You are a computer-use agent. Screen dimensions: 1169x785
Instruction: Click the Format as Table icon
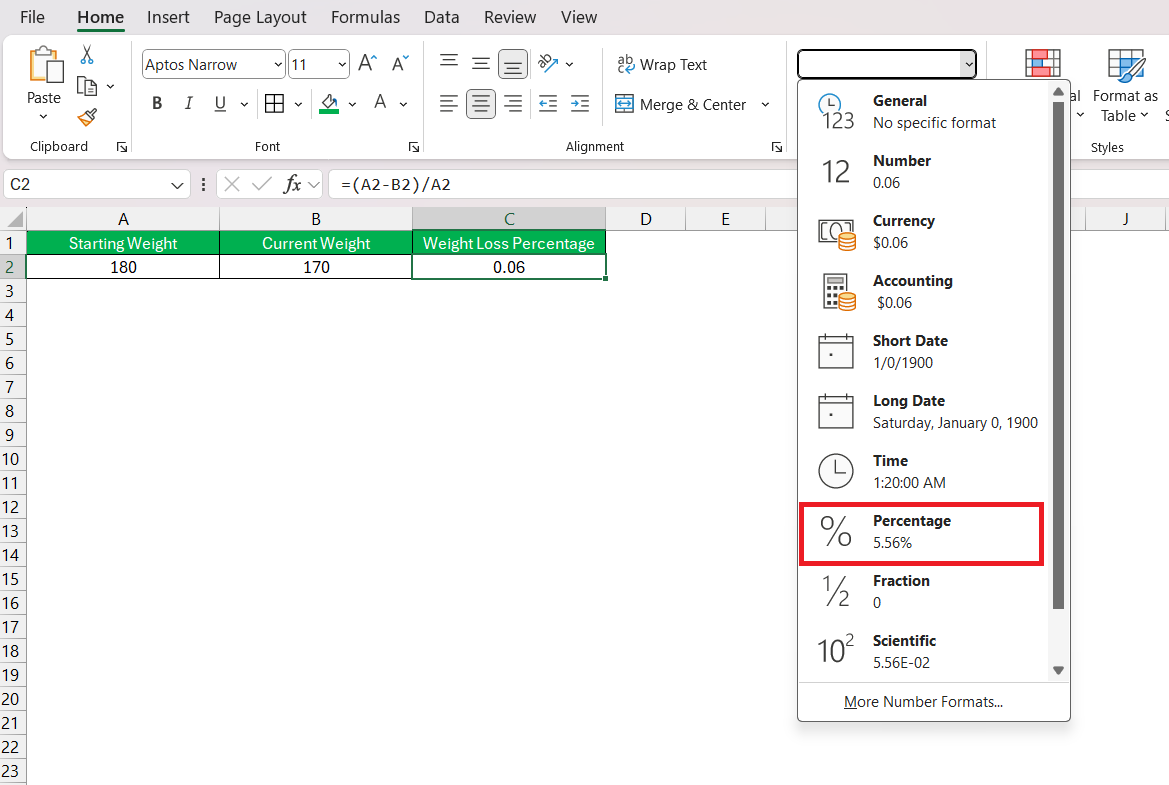(x=1126, y=66)
